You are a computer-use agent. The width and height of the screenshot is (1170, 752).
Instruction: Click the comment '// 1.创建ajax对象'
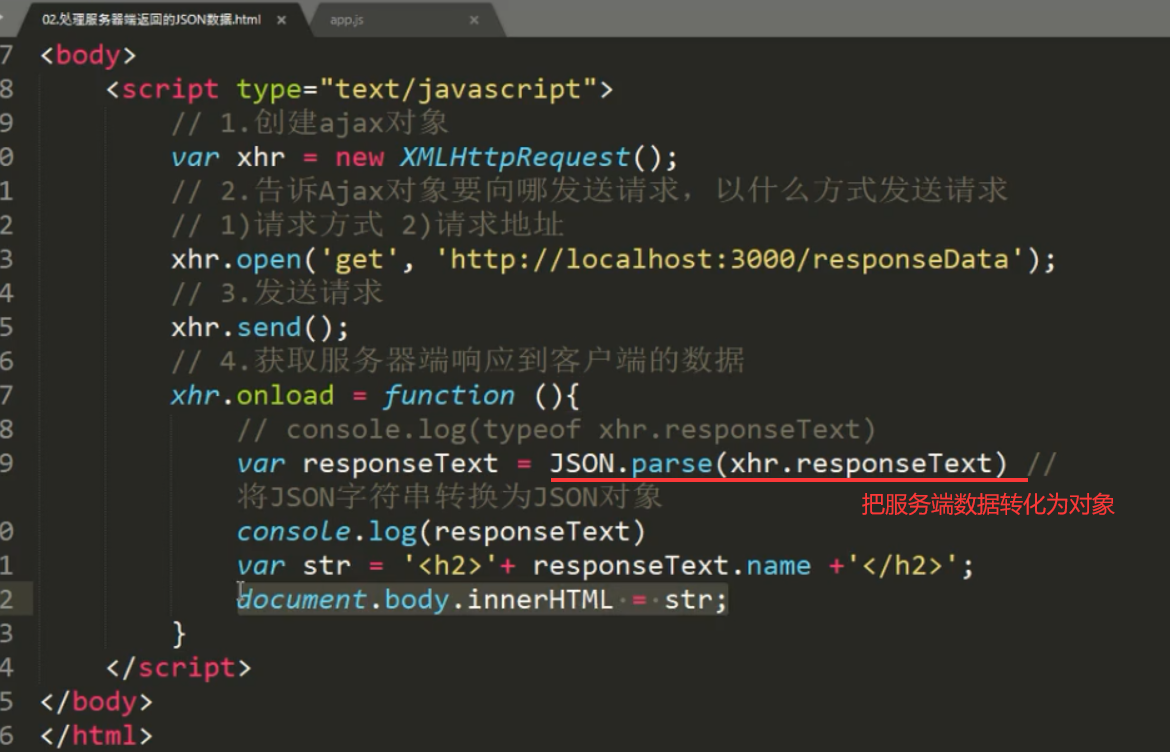click(x=310, y=123)
